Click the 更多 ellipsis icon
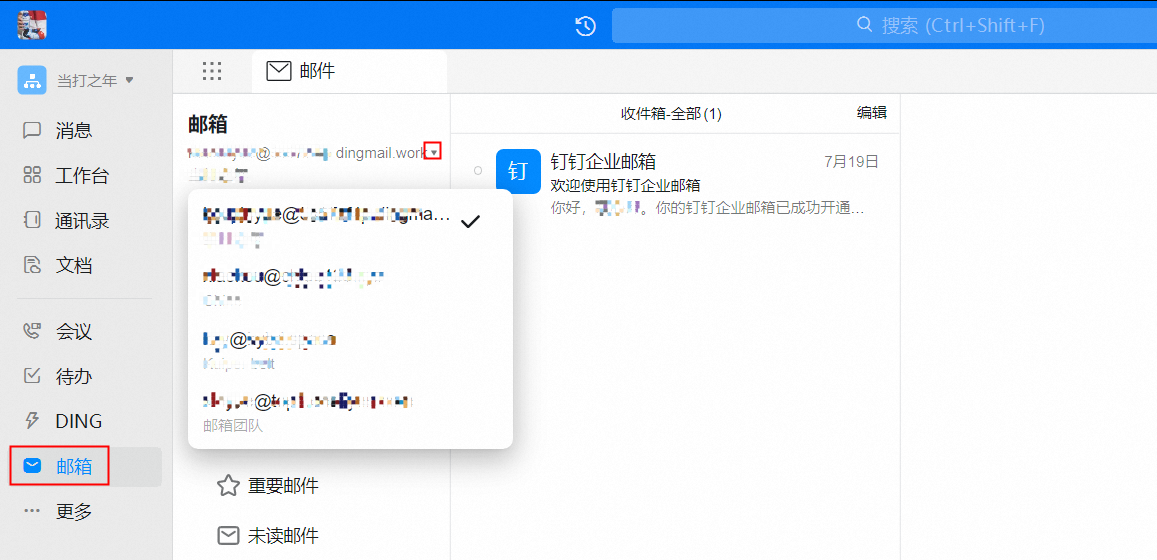 [32, 511]
